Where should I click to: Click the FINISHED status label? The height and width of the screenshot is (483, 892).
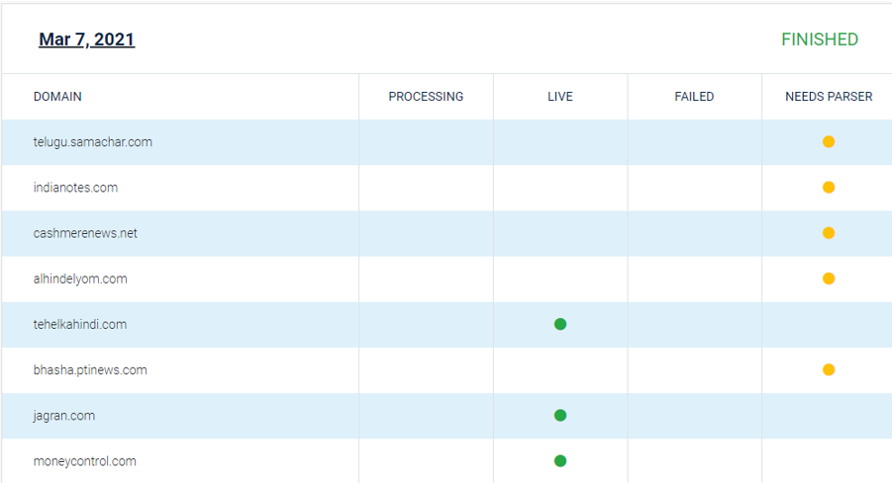[x=819, y=39]
